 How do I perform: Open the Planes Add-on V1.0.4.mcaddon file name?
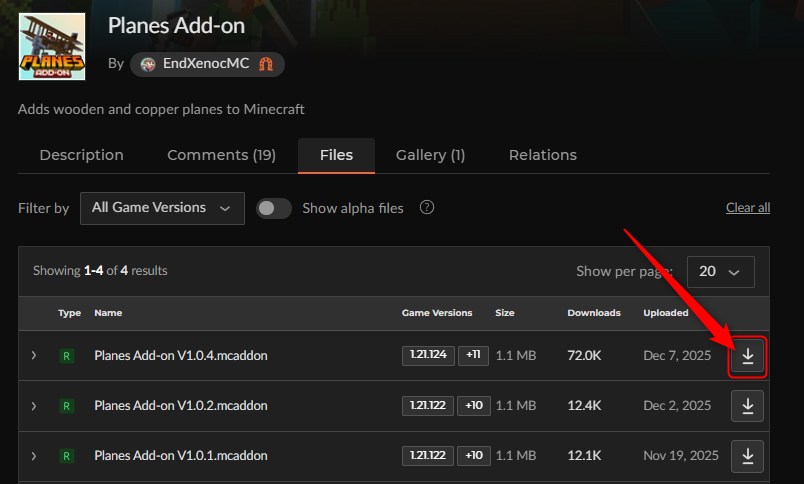(180, 356)
